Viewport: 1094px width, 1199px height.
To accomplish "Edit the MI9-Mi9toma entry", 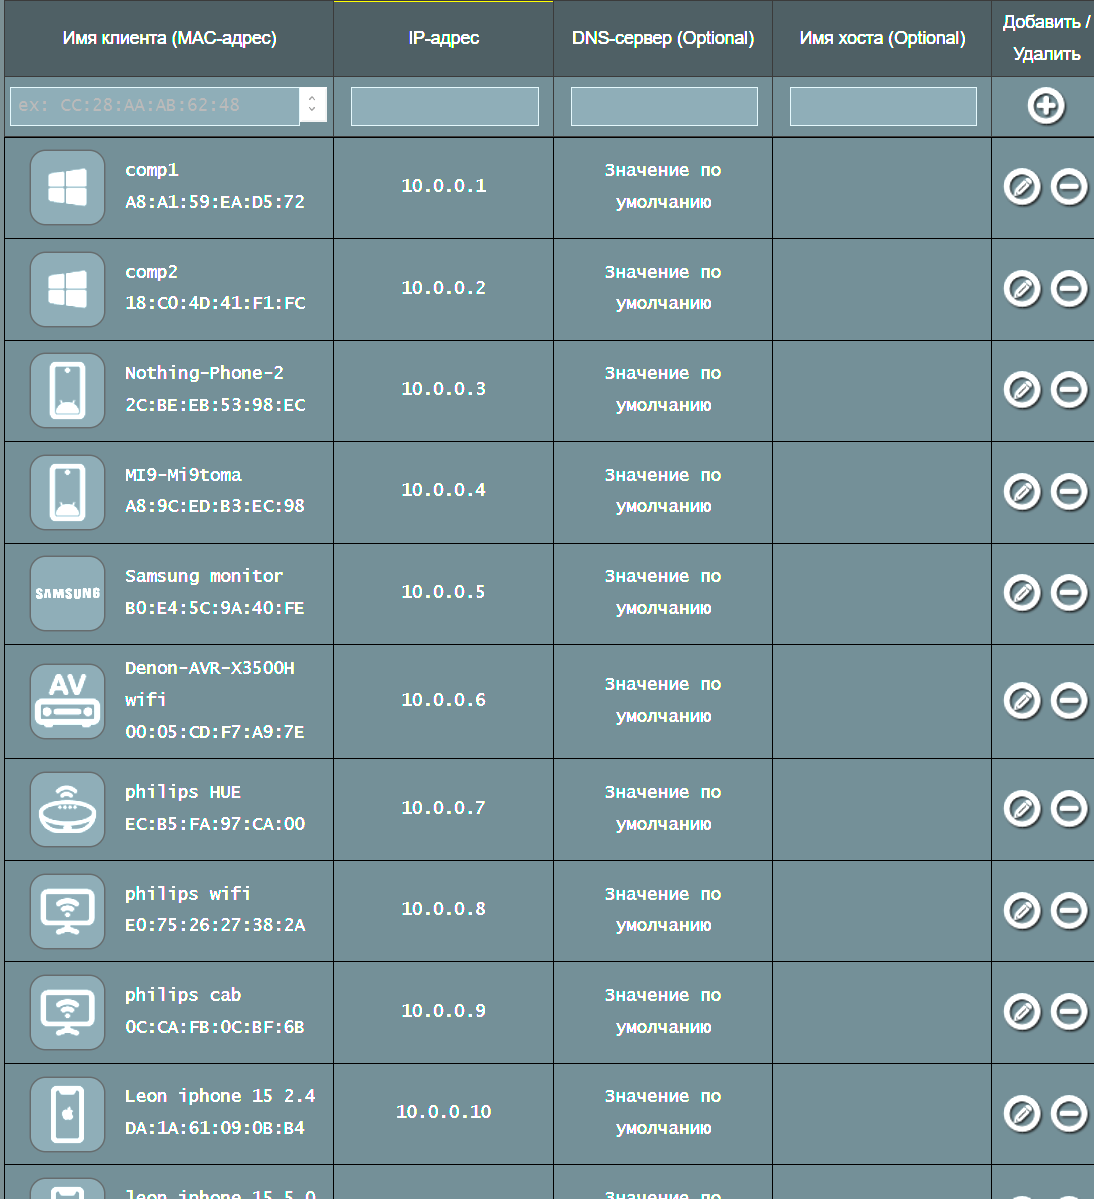I will [x=1022, y=492].
